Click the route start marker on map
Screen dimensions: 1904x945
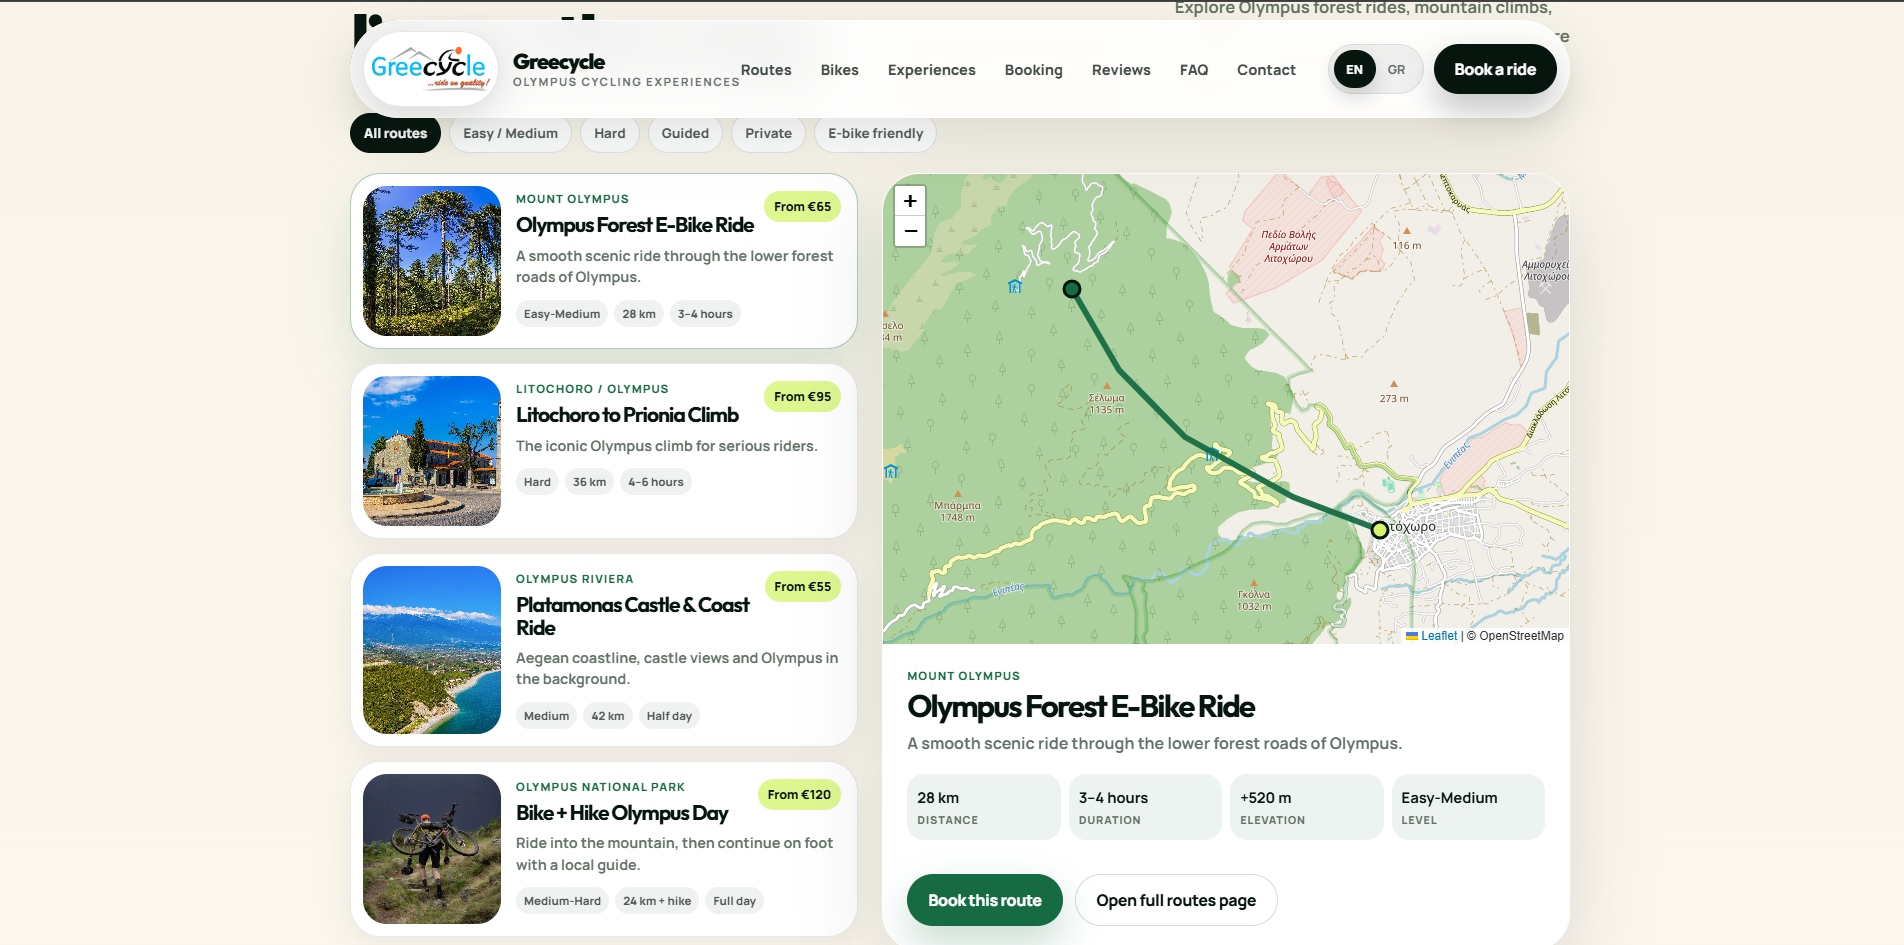pyautogui.click(x=1072, y=289)
